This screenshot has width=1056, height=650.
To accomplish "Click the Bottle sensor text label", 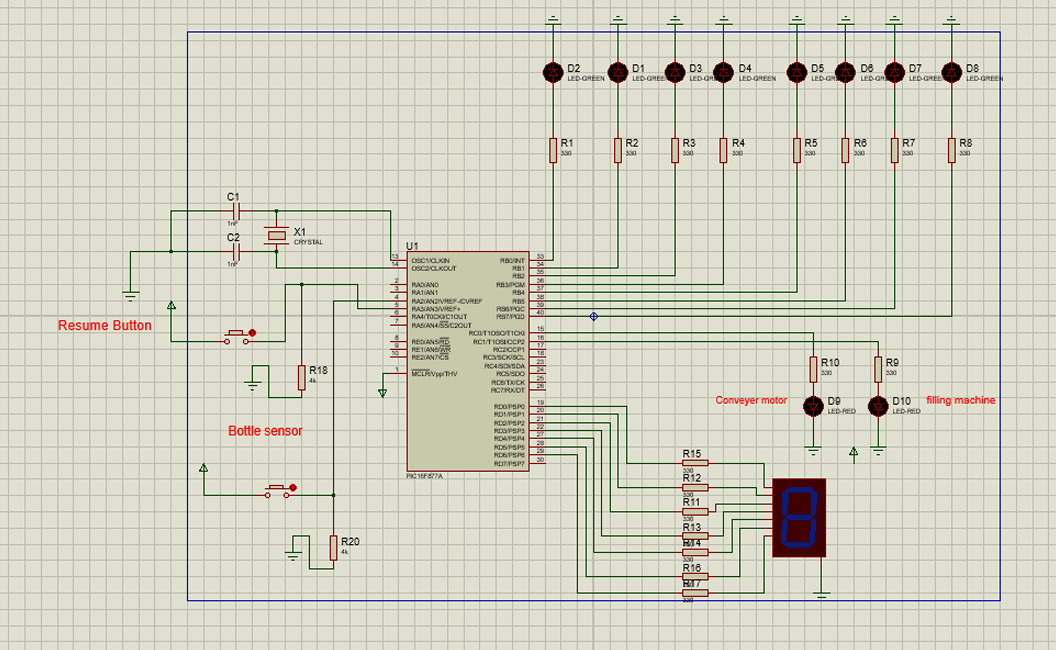I will coord(265,431).
